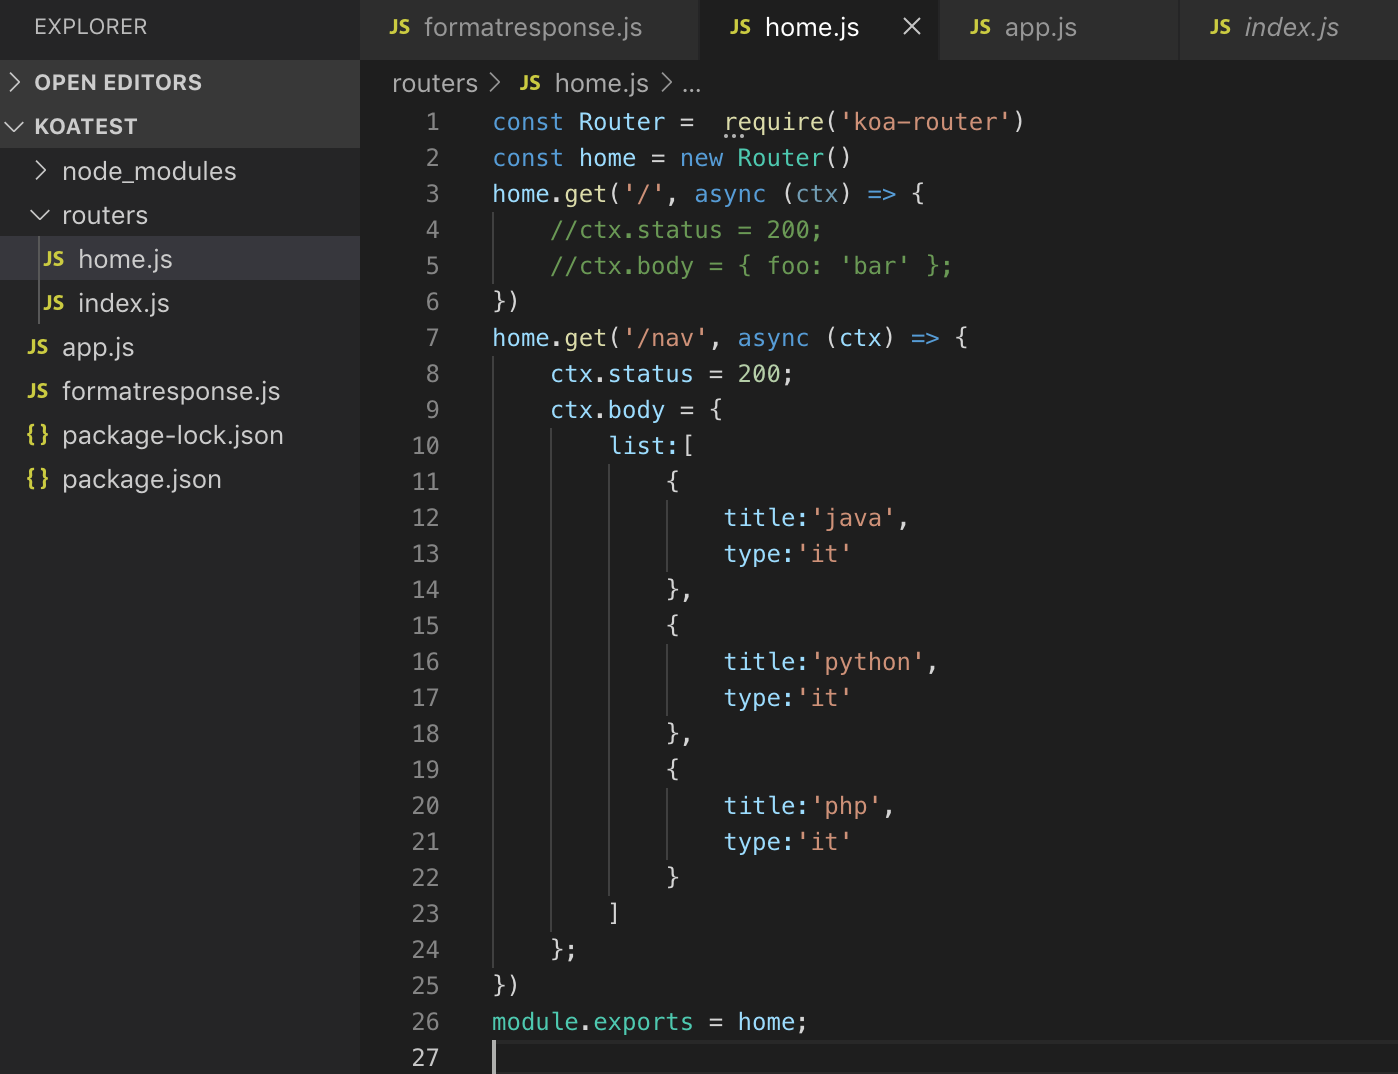This screenshot has width=1398, height=1074.
Task: Click the braces icon beside package.json
Action: 38,479
